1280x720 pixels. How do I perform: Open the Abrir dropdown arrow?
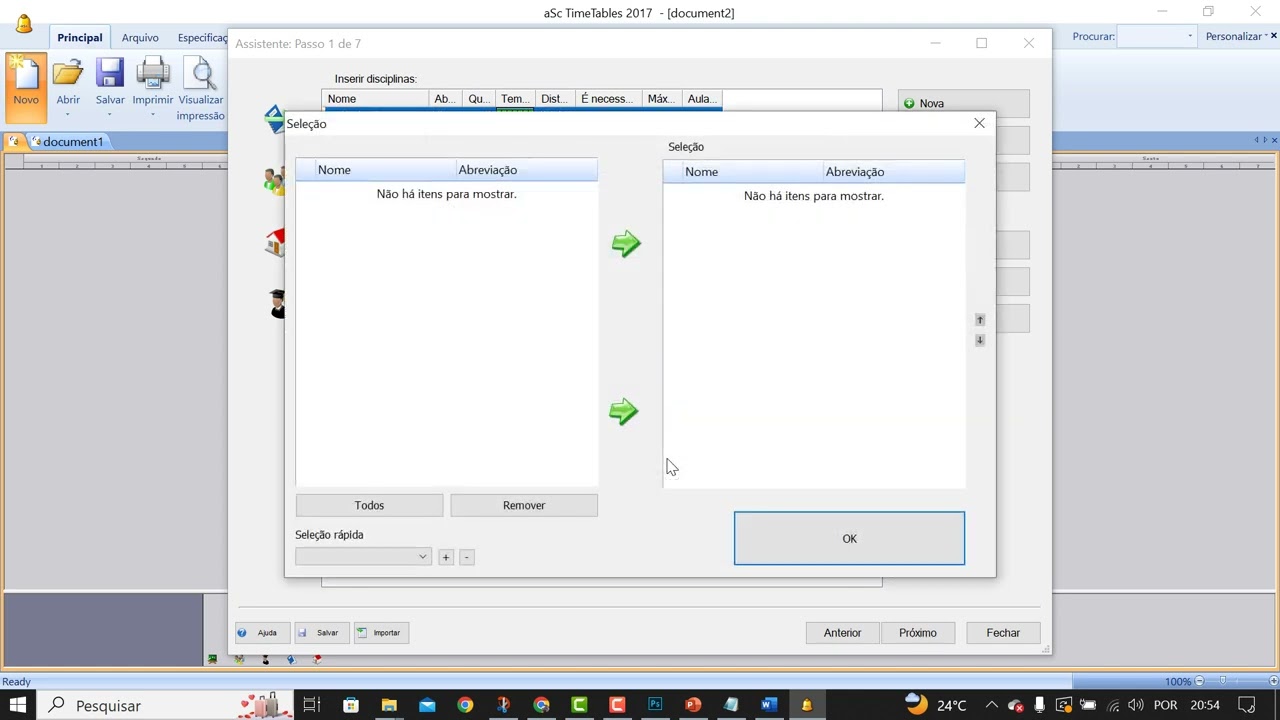pos(68,115)
